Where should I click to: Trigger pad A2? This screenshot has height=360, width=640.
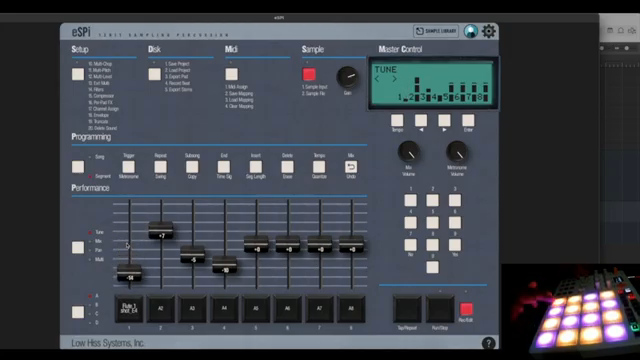coord(160,309)
